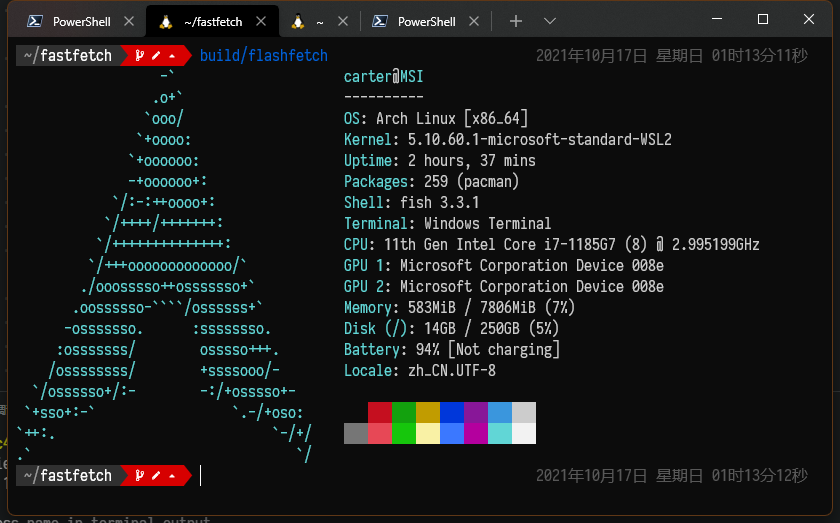The image size is (840, 523).
Task: Click the Memory: 583MiB / 7806MiB line
Action: [460, 308]
